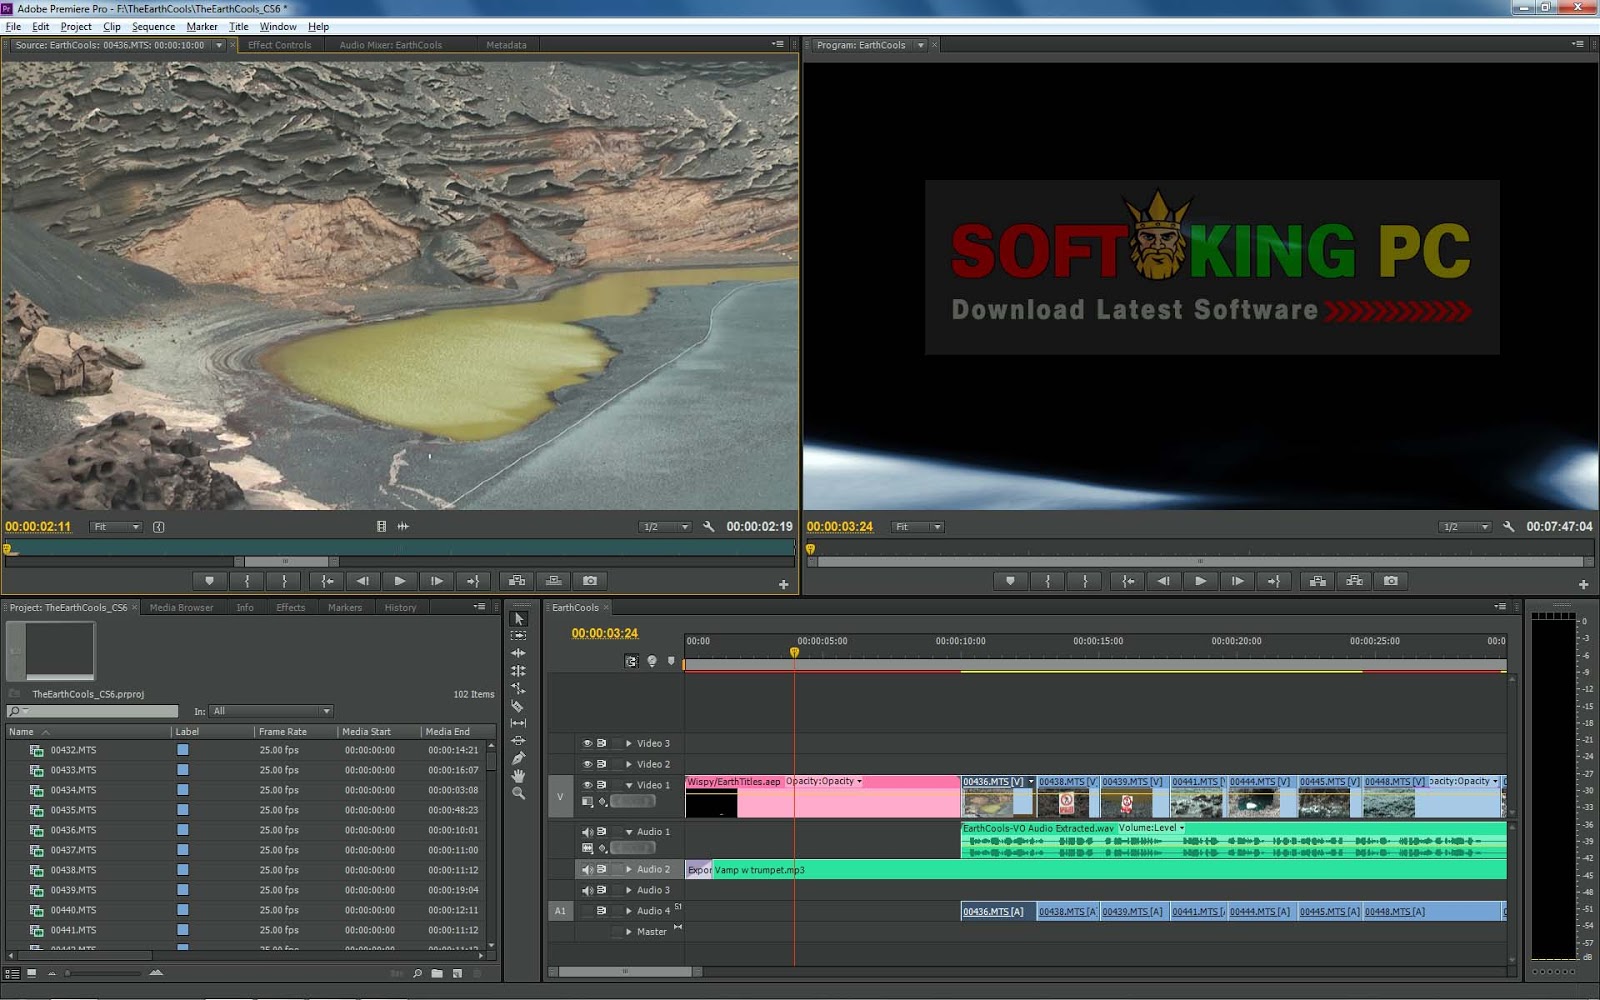Click Find magnifier in Project panel footer
Screen dimensions: 1600x1000
tap(417, 973)
